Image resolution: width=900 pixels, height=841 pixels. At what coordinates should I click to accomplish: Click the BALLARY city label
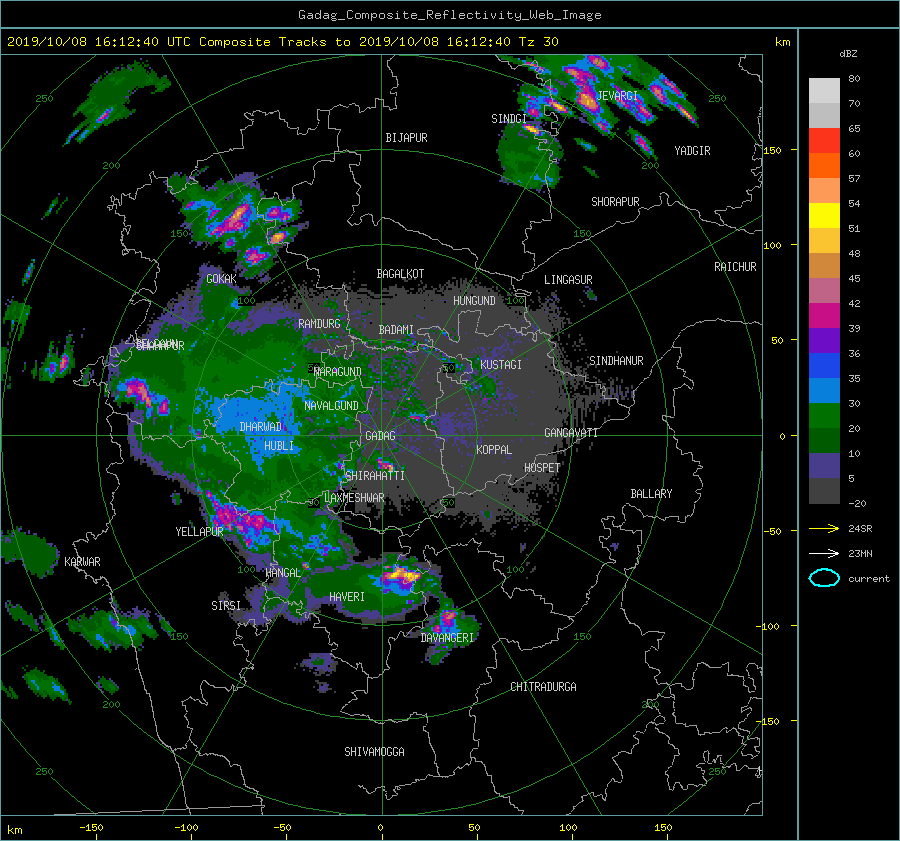pyautogui.click(x=651, y=494)
